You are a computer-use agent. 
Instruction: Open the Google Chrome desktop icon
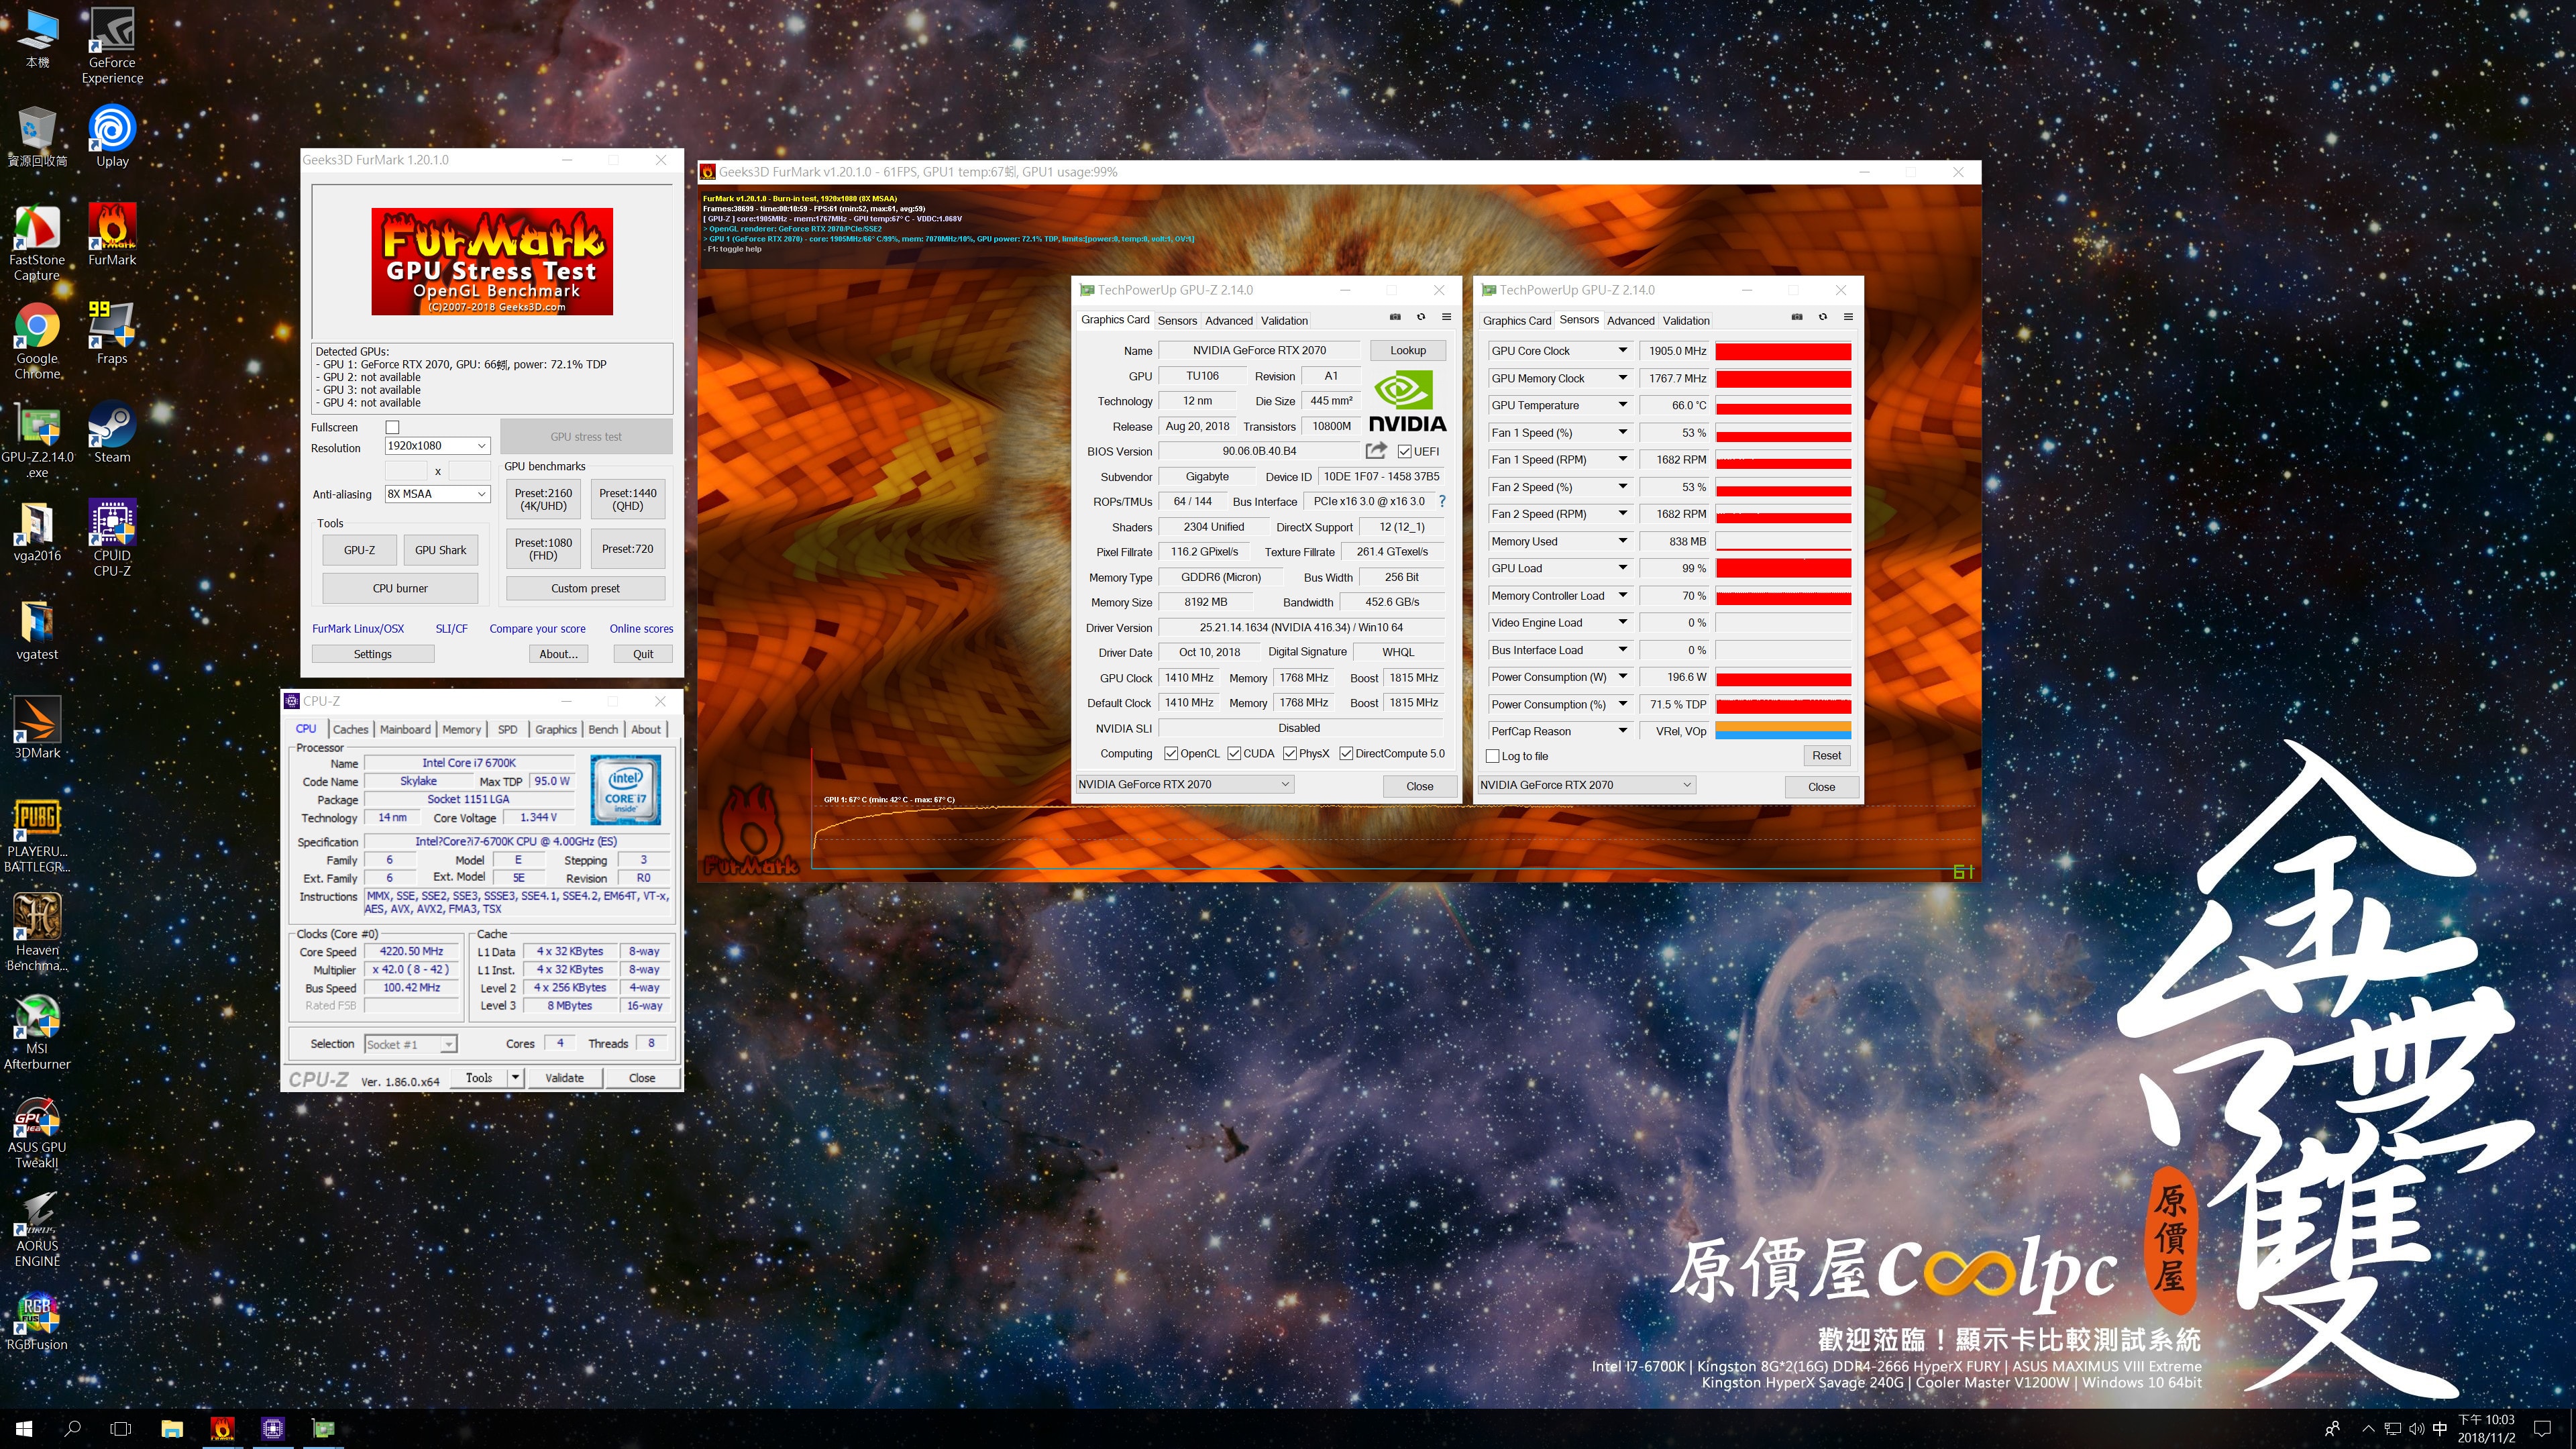tap(37, 341)
